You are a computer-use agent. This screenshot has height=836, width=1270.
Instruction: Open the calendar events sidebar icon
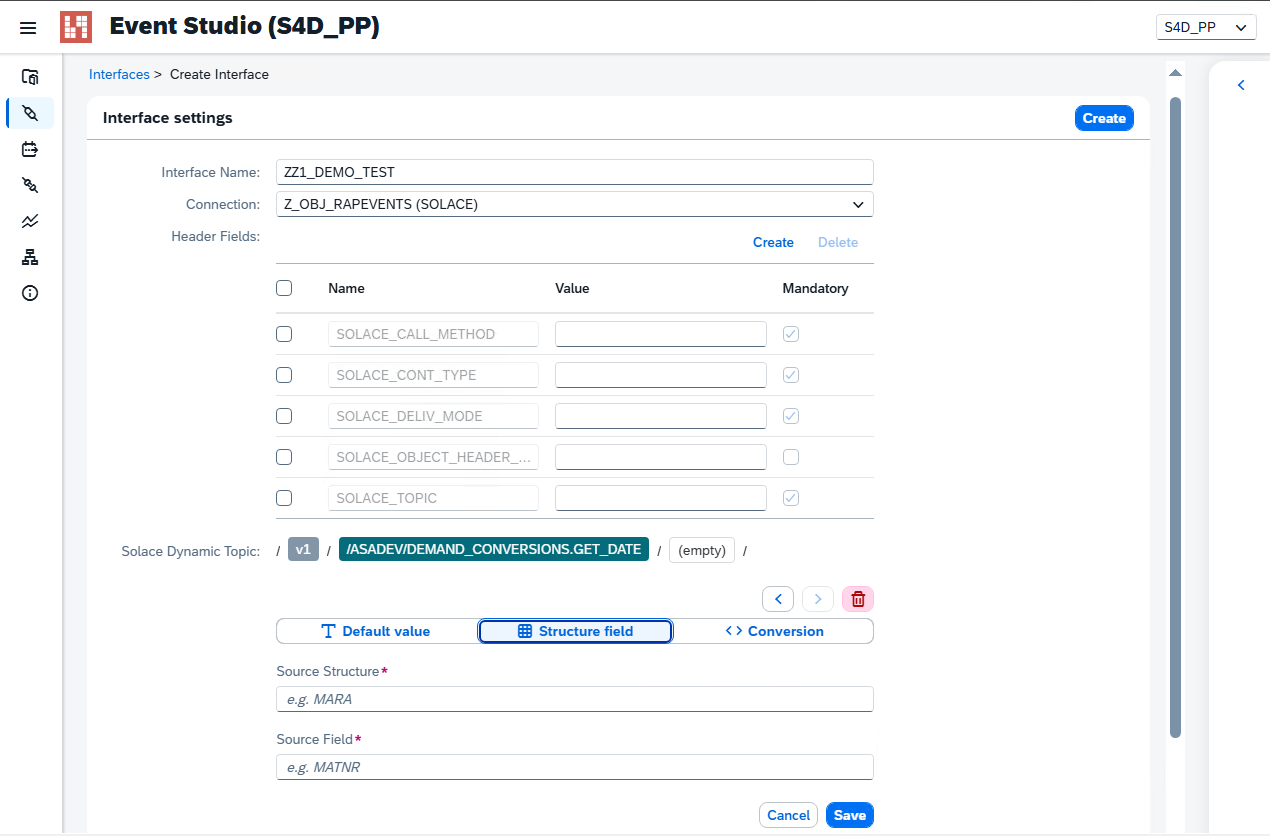(30, 149)
